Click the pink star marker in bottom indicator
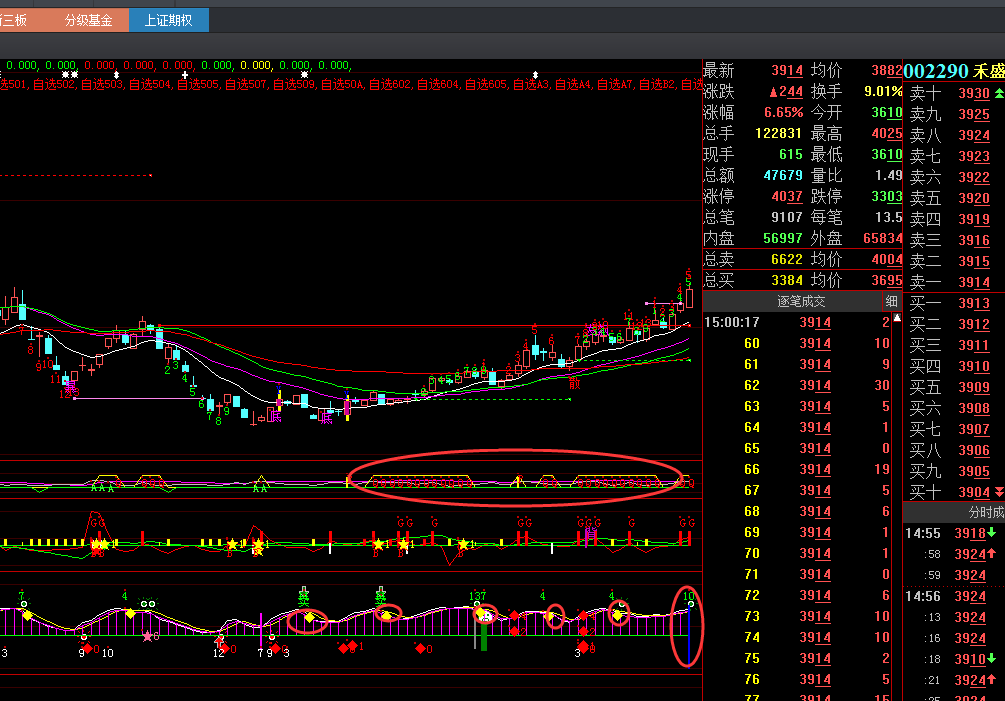 pos(147,636)
